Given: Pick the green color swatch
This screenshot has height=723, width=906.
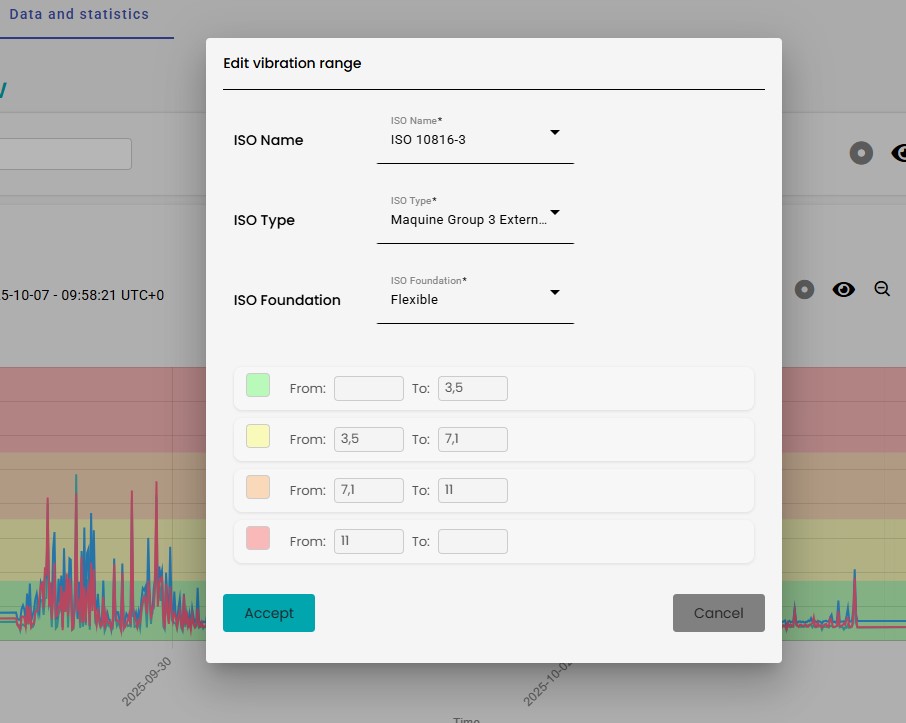Looking at the screenshot, I should click(x=257, y=385).
